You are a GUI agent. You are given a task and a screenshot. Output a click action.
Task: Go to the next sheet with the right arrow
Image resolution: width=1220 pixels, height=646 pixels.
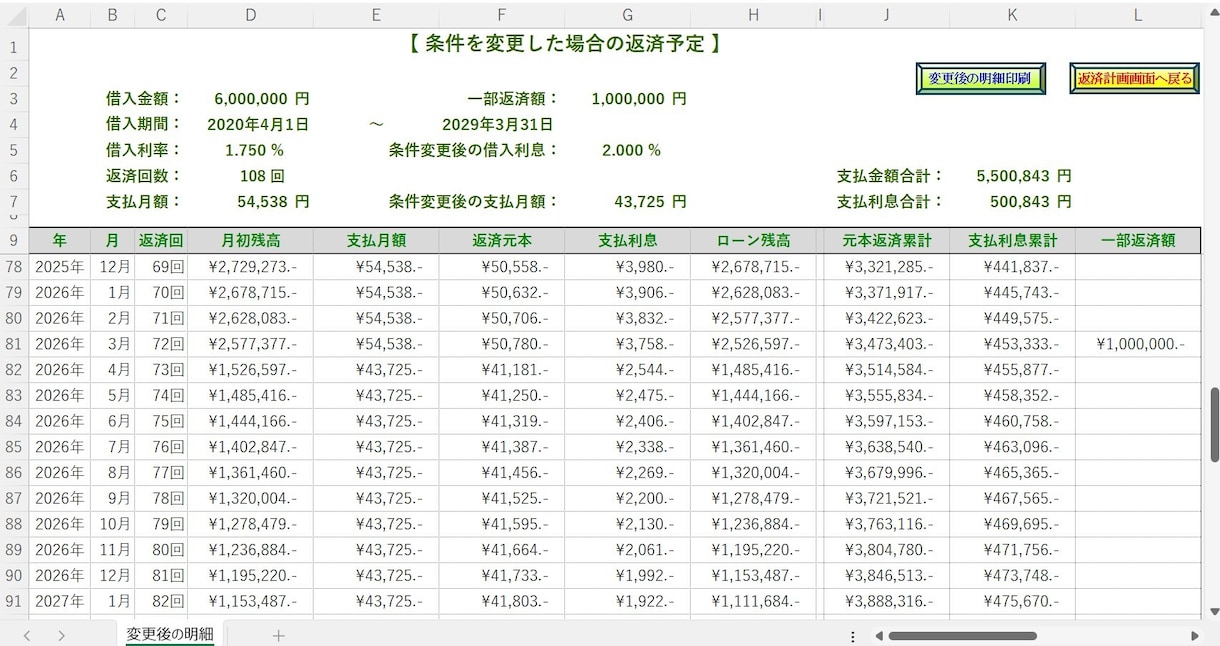coord(62,635)
